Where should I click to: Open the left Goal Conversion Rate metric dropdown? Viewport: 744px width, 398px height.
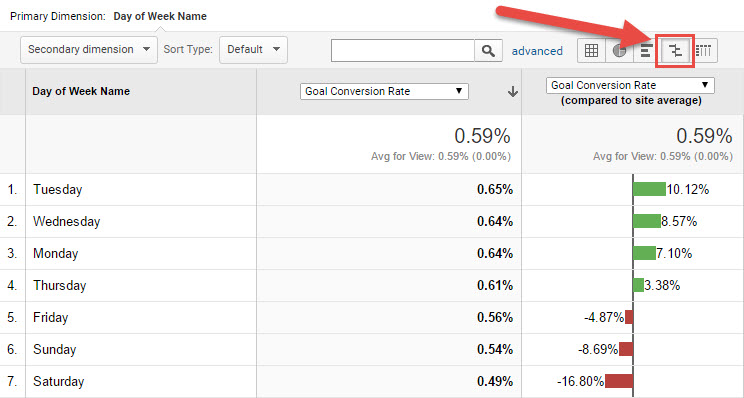[384, 91]
